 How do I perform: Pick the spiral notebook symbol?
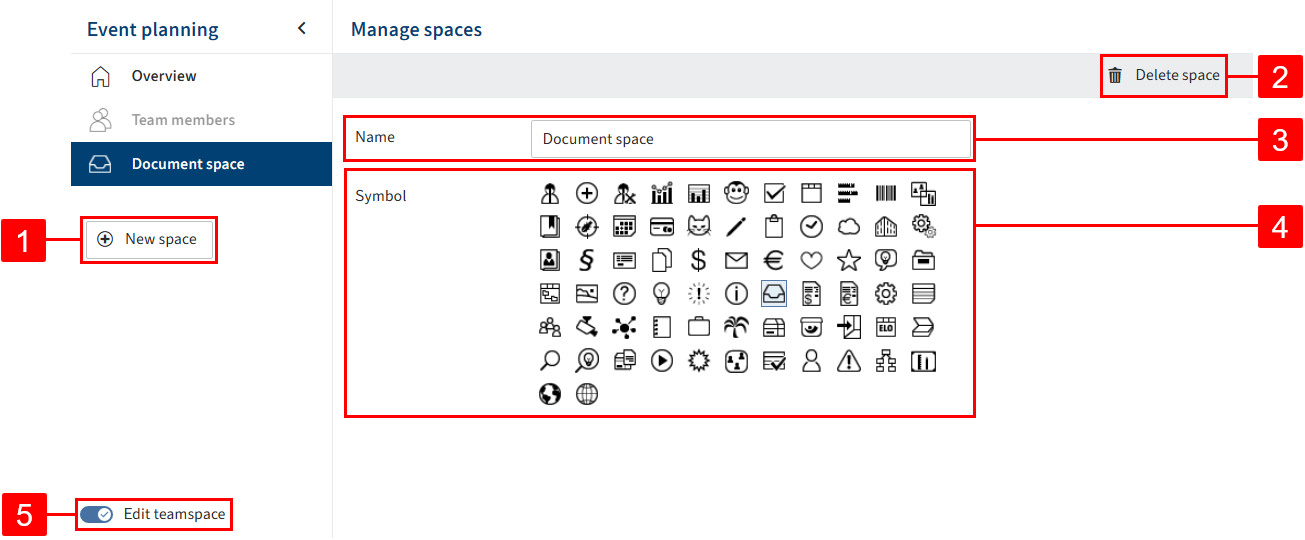click(662, 327)
